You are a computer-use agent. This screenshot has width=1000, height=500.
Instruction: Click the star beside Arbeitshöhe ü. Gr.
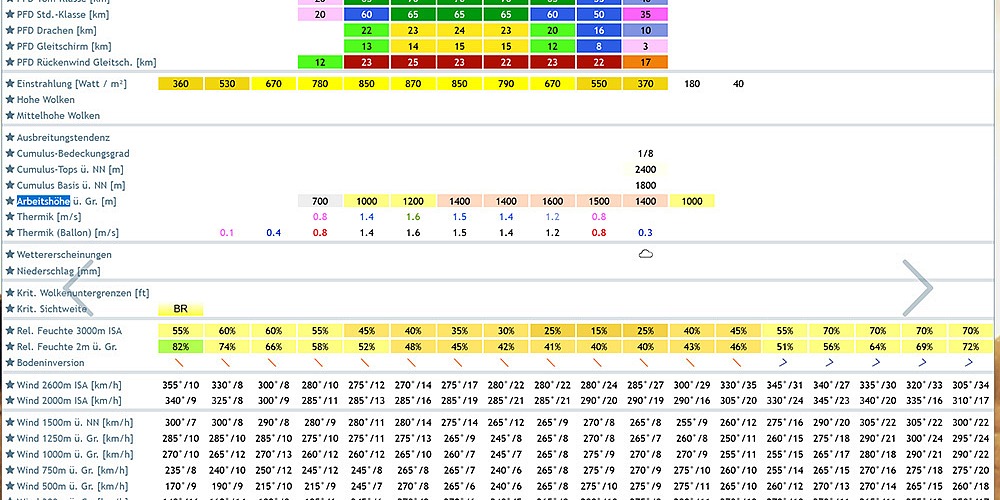(10, 201)
